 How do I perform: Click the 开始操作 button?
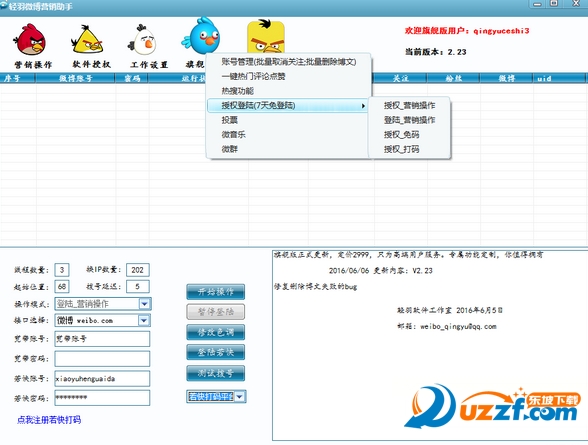tap(216, 292)
